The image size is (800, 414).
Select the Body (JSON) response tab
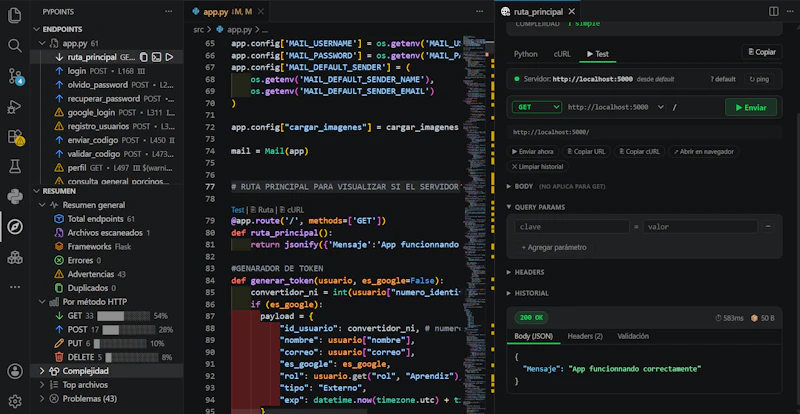tap(533, 336)
